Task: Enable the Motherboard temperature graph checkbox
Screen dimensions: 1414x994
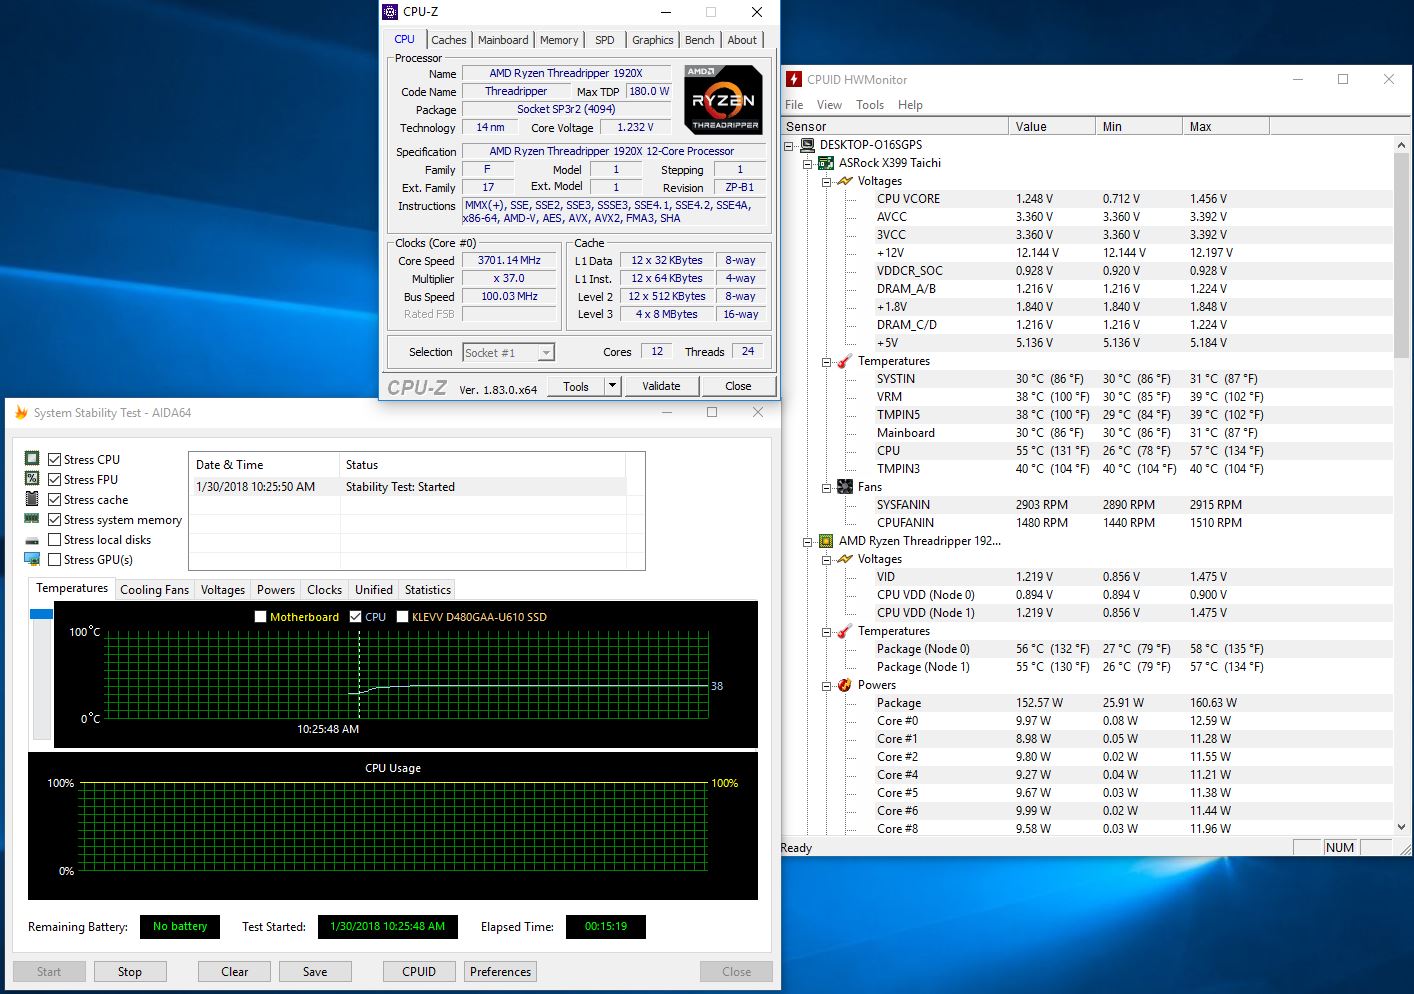Action: pos(261,617)
